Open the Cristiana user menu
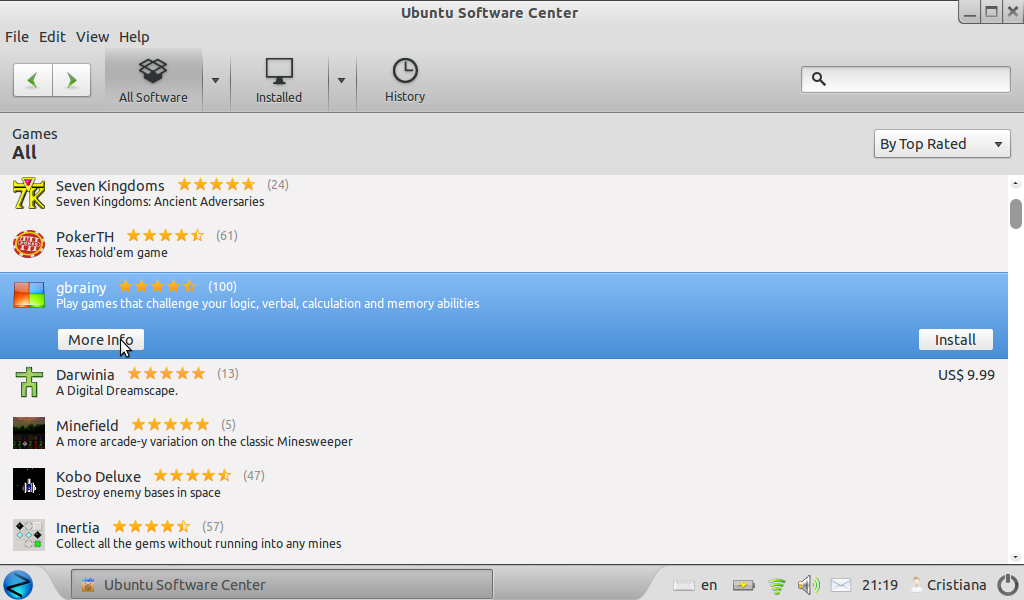This screenshot has width=1024, height=600. 949,585
